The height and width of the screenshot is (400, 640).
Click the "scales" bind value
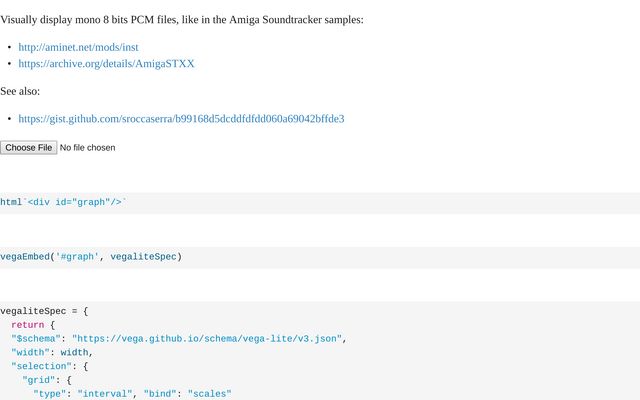[209, 394]
